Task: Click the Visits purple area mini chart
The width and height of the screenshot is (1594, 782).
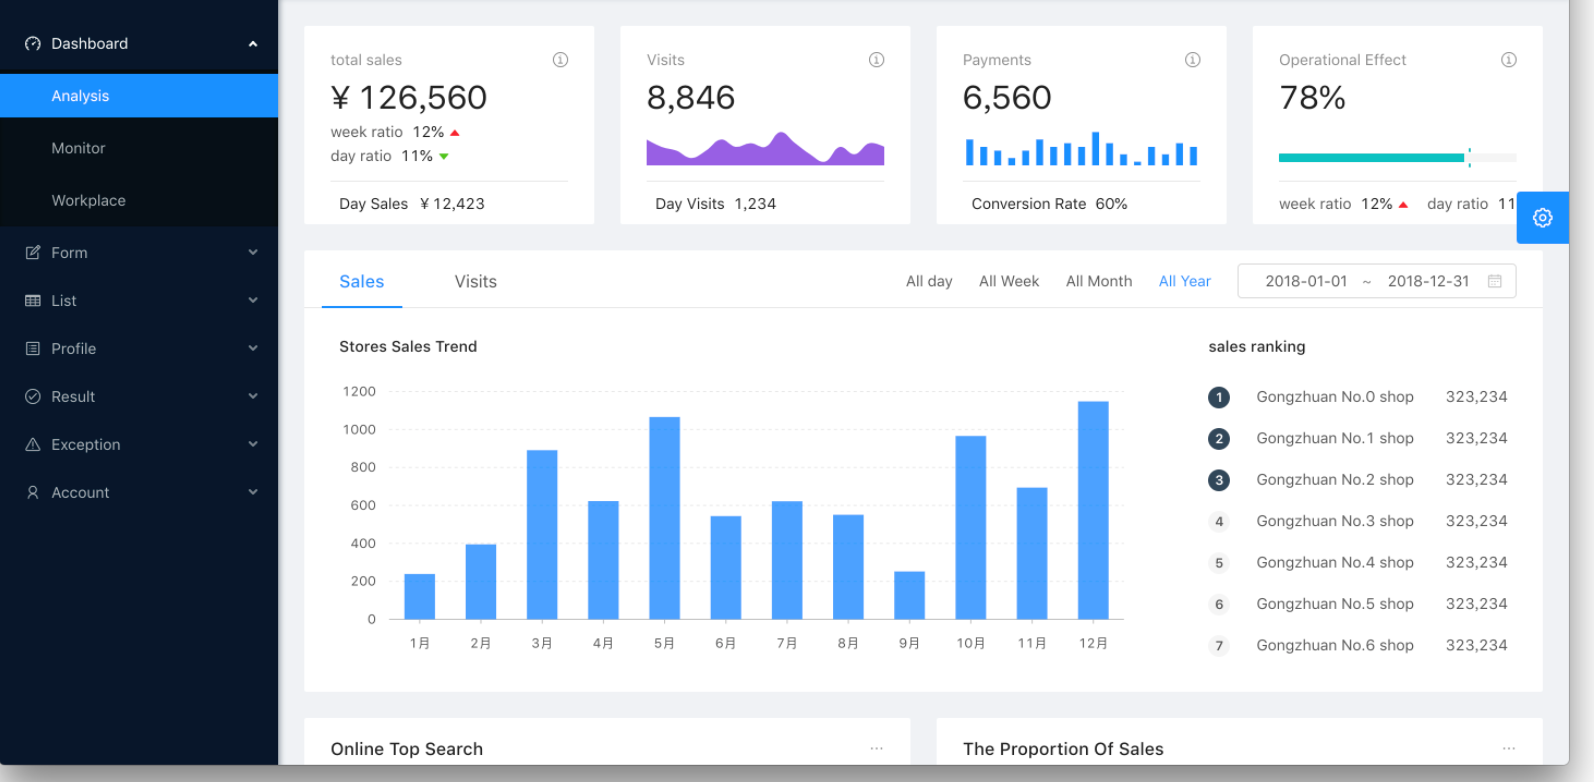Action: coord(766,149)
